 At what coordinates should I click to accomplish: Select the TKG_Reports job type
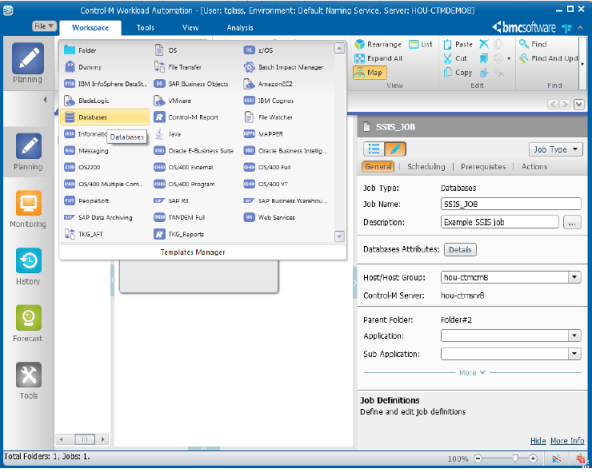[x=179, y=234]
